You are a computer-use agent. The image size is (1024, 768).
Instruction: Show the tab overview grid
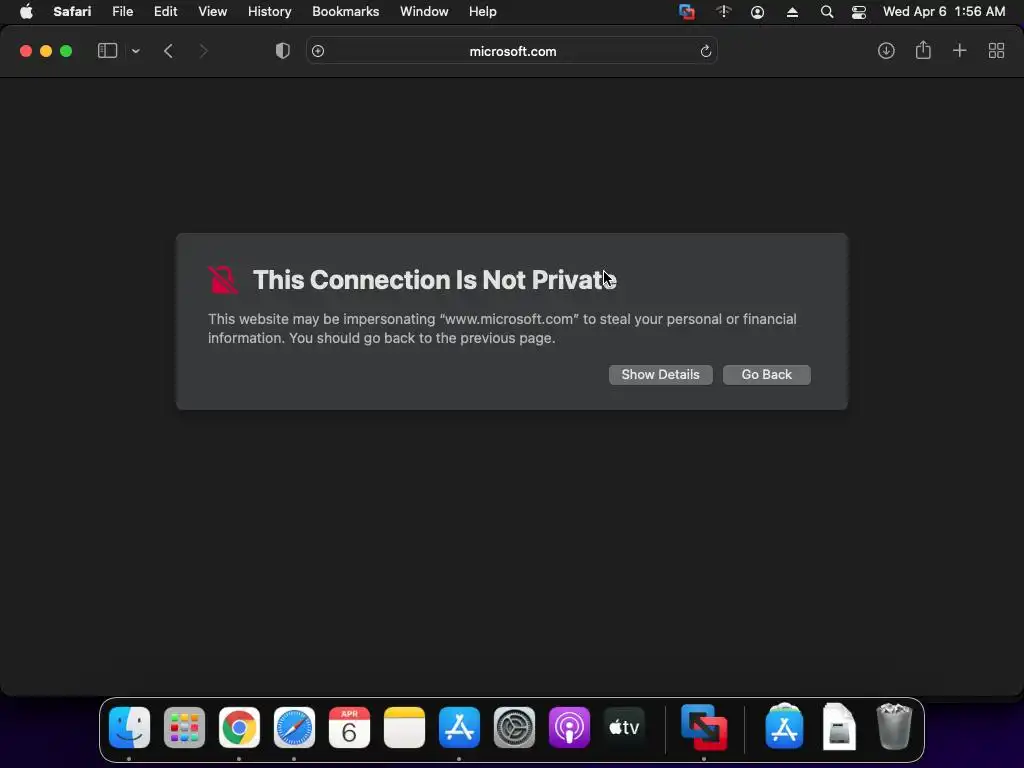tap(997, 50)
